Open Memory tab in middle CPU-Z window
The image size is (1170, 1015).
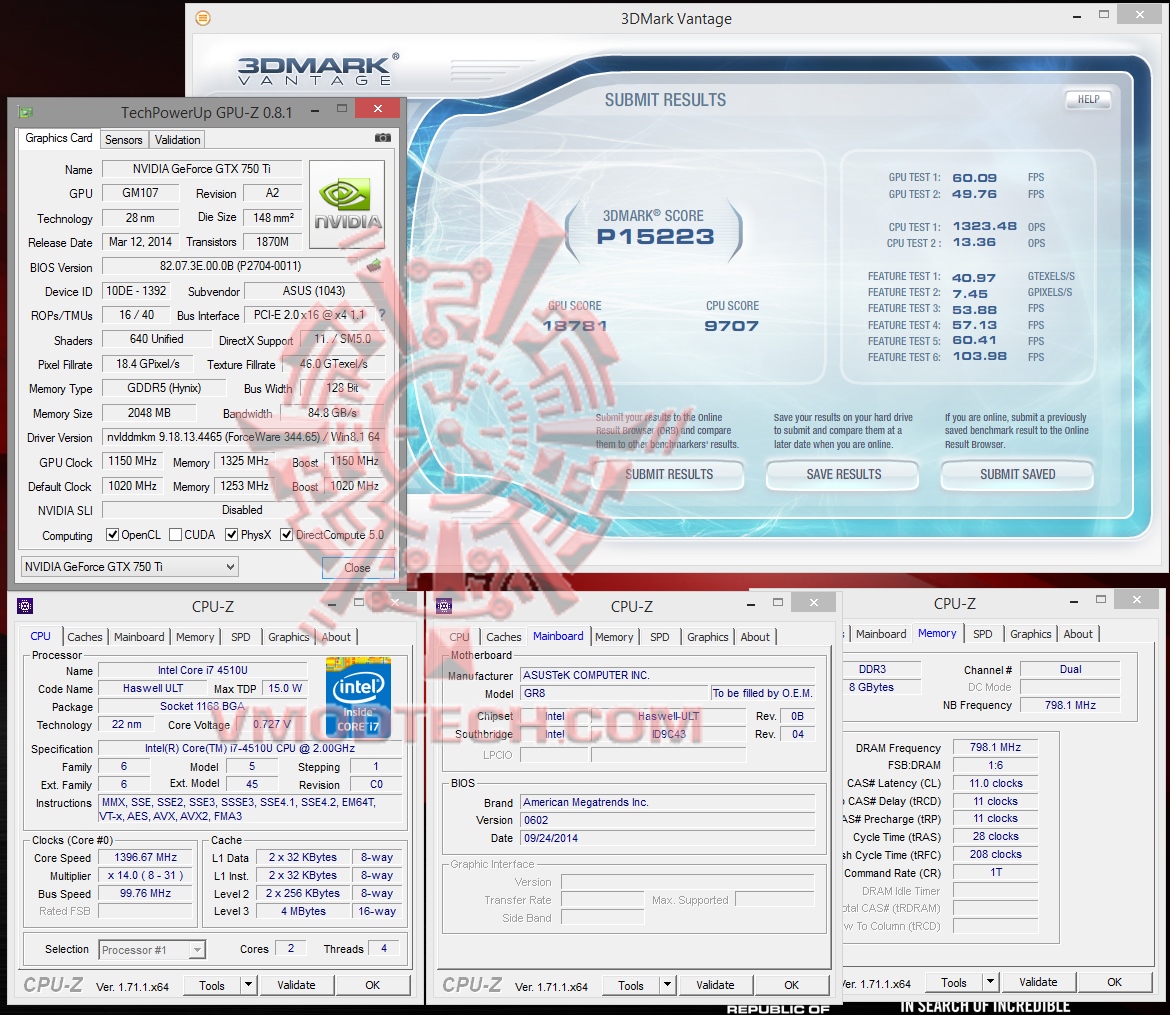tap(613, 637)
